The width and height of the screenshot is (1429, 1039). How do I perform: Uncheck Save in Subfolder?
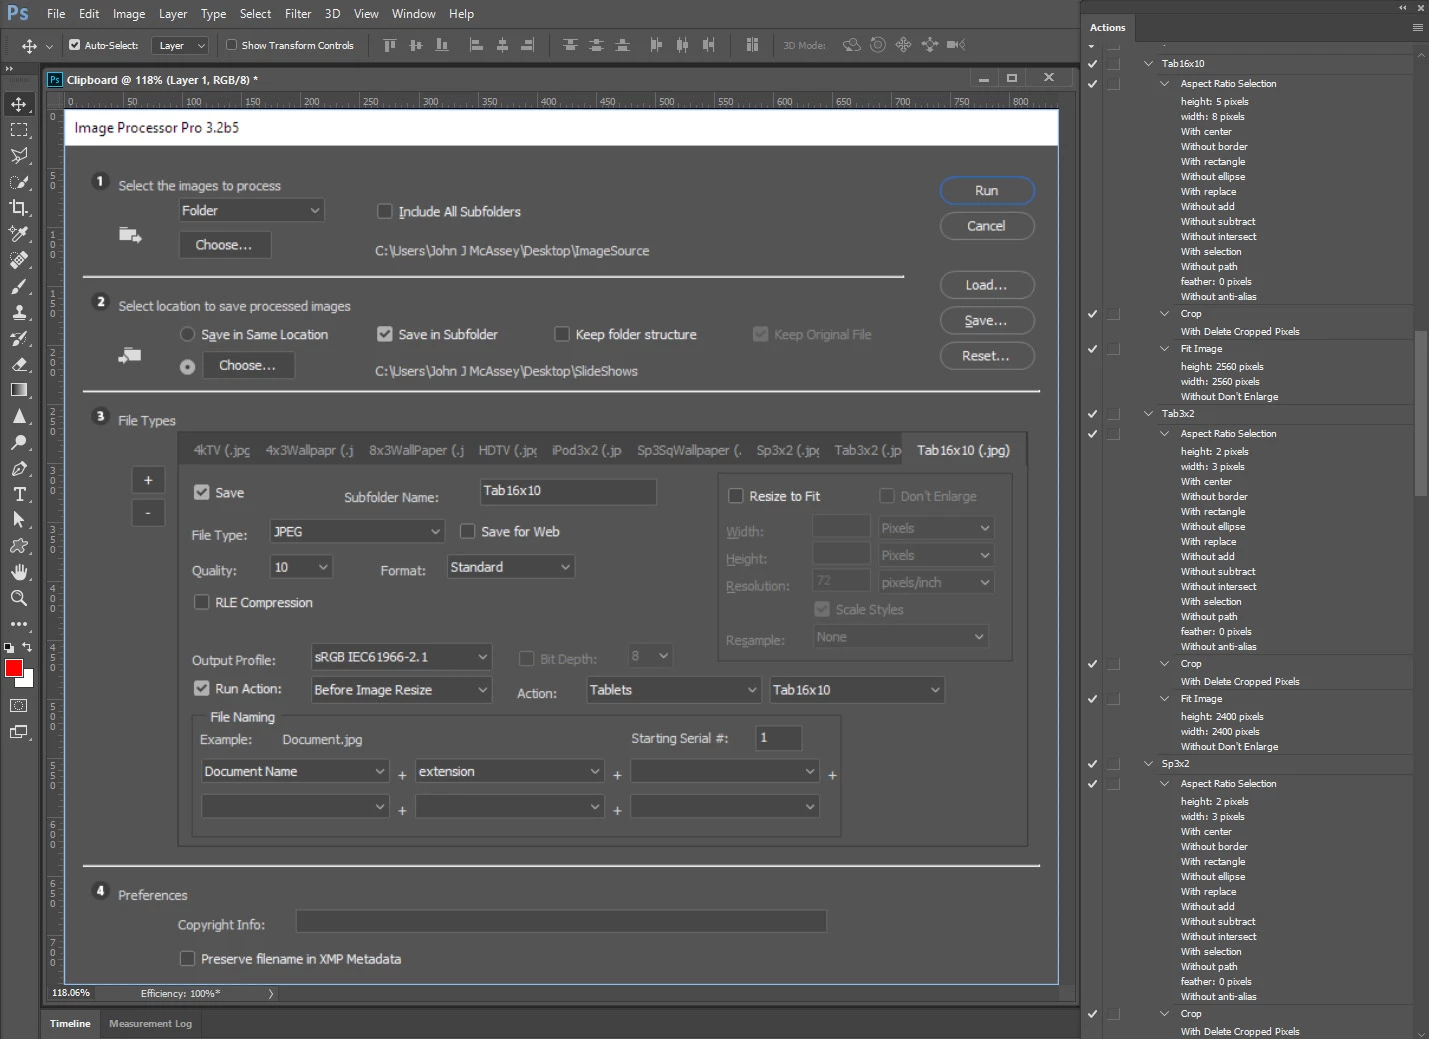[x=385, y=334]
